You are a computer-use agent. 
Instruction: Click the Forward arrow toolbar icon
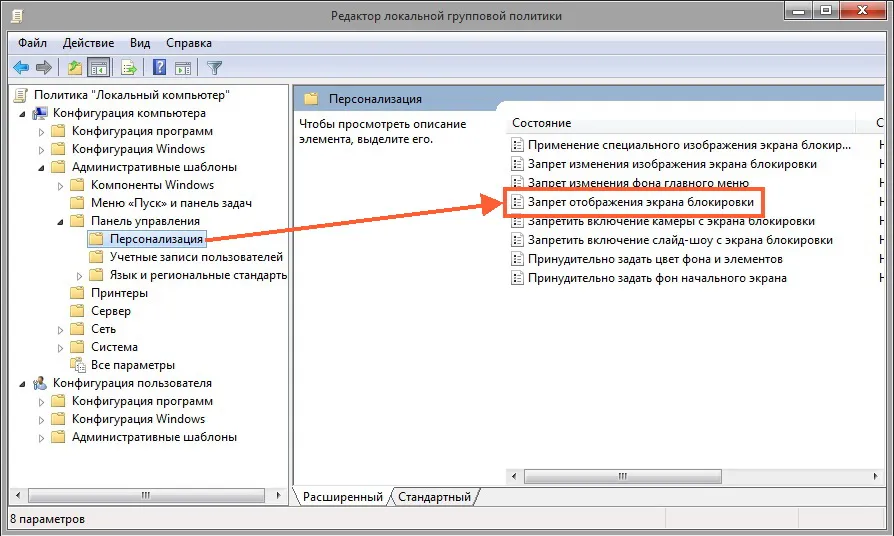click(x=44, y=68)
